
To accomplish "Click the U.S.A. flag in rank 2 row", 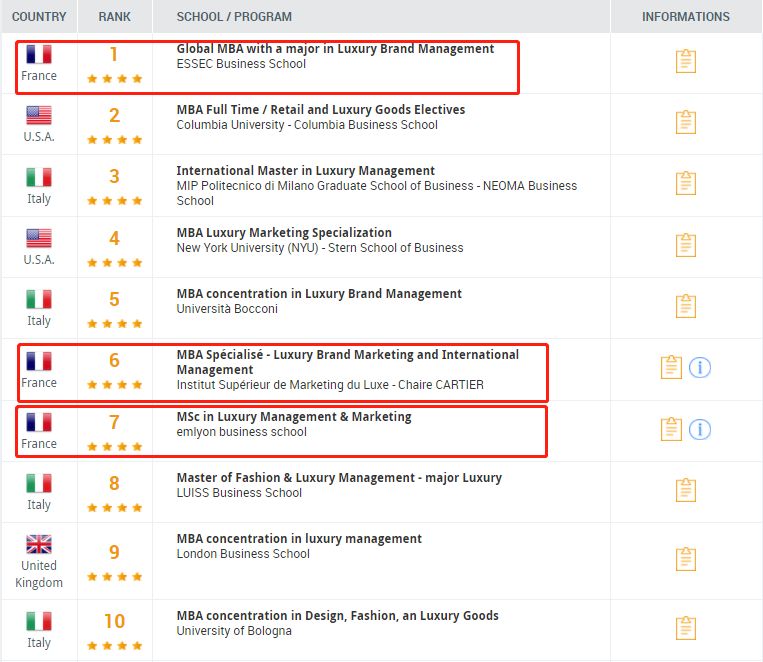I will [x=39, y=115].
